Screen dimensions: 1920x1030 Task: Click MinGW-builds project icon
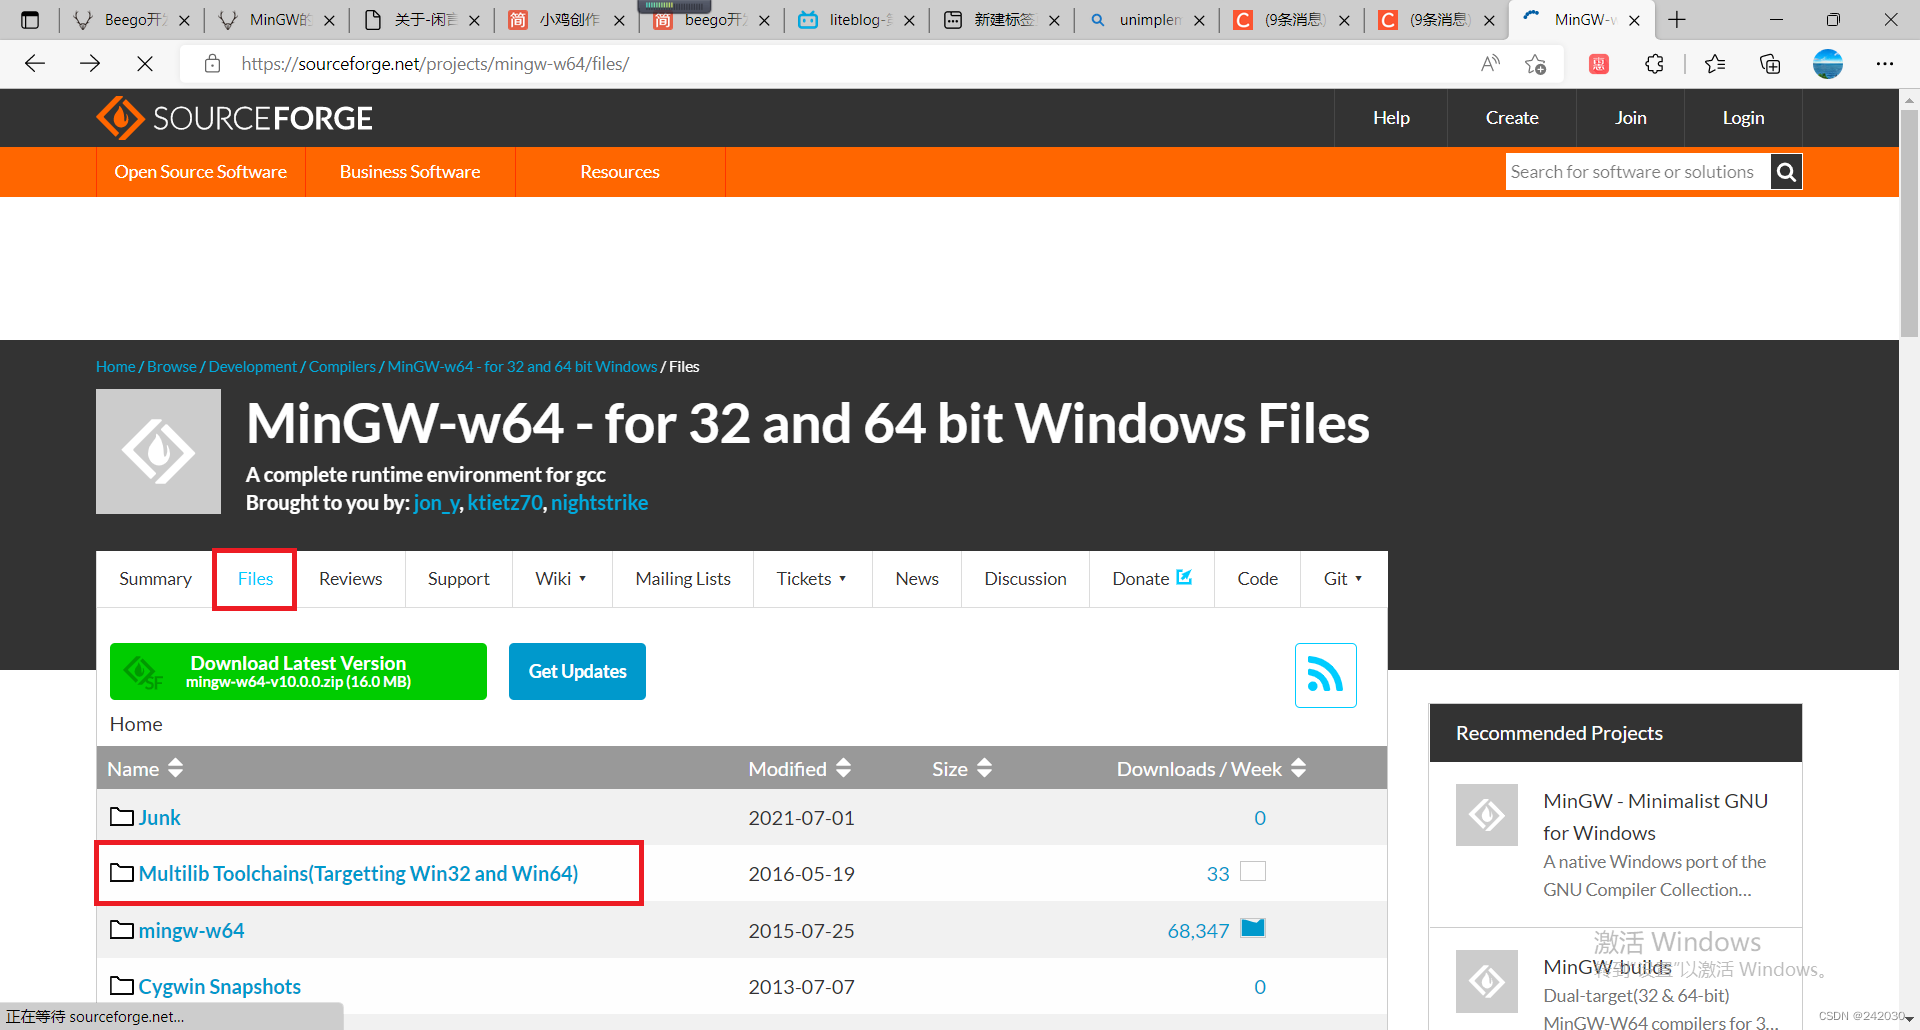[1487, 981]
